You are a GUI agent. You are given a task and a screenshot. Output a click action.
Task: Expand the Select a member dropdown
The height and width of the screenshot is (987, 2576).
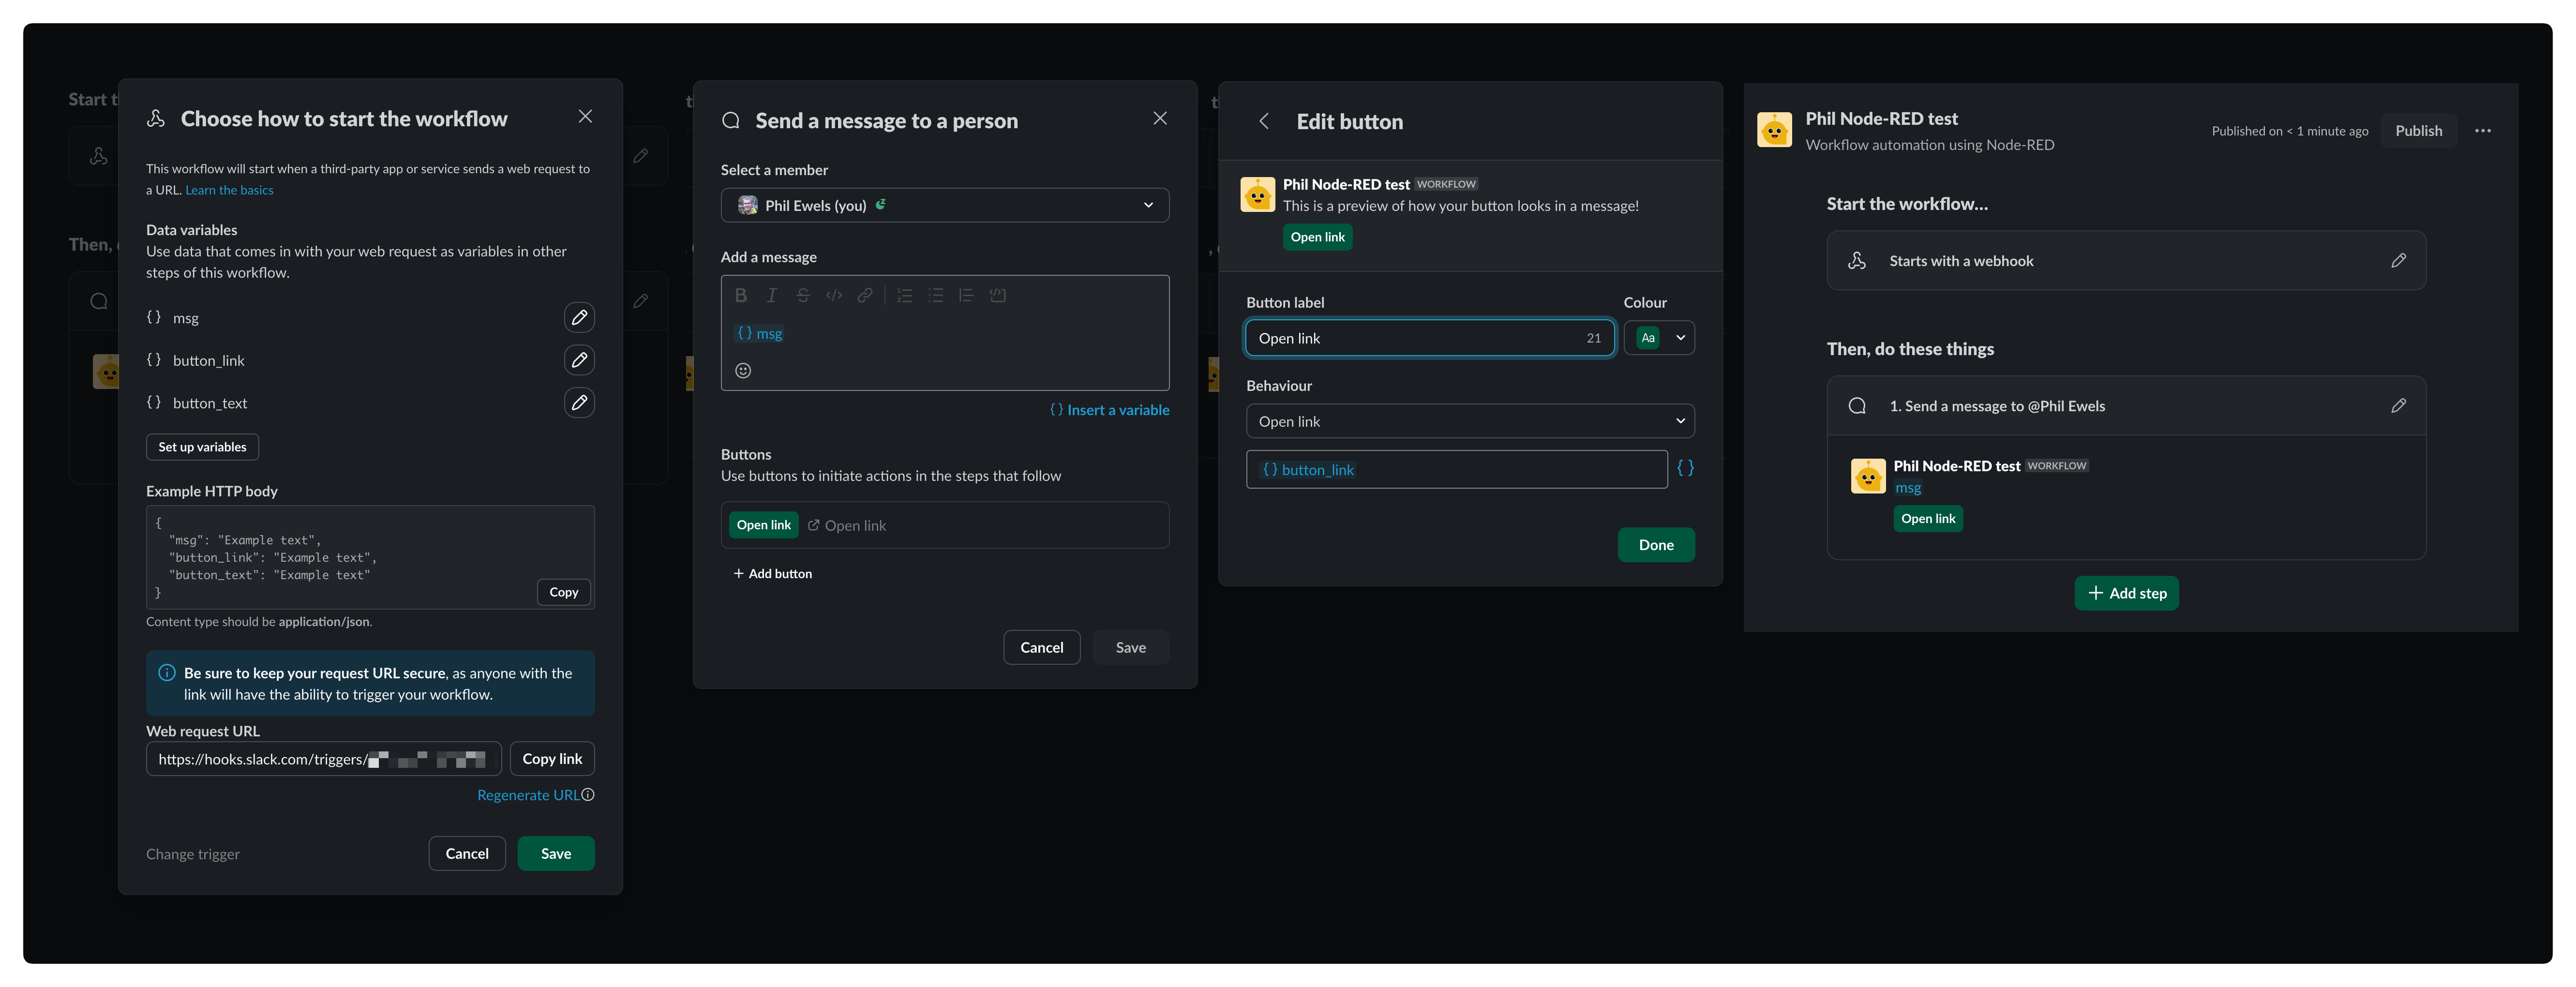click(x=944, y=205)
